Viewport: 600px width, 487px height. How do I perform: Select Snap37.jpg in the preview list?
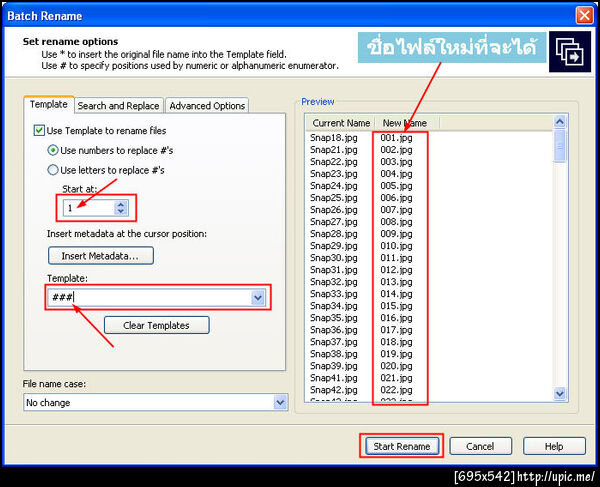coord(334,342)
